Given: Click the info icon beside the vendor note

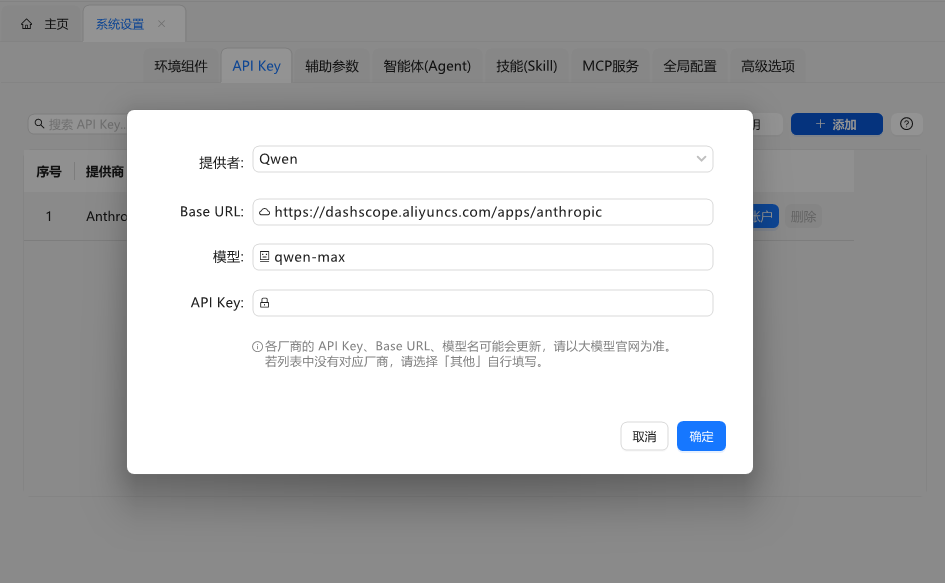Looking at the screenshot, I should [x=257, y=347].
